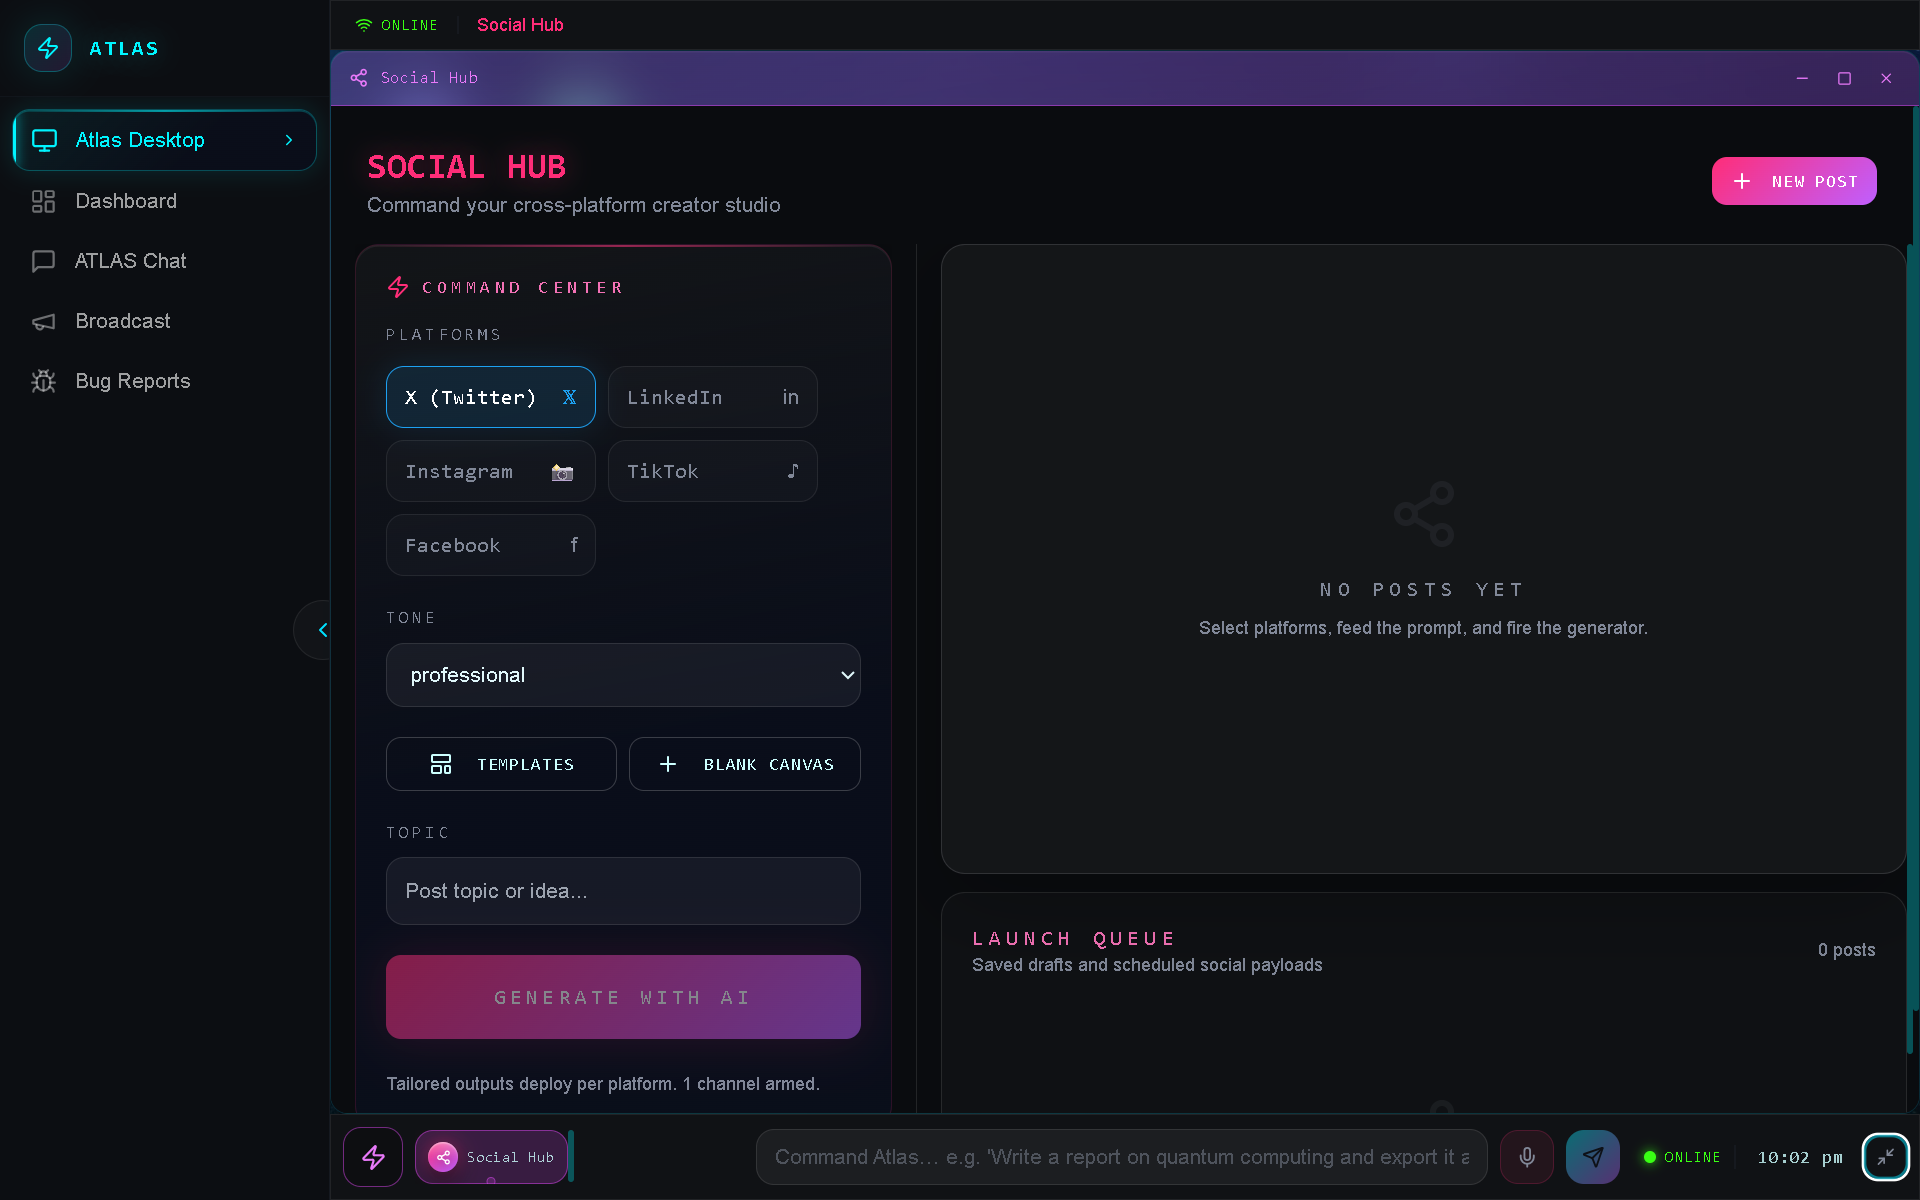1920x1200 pixels.
Task: Toggle the Facebook platform
Action: click(x=491, y=545)
